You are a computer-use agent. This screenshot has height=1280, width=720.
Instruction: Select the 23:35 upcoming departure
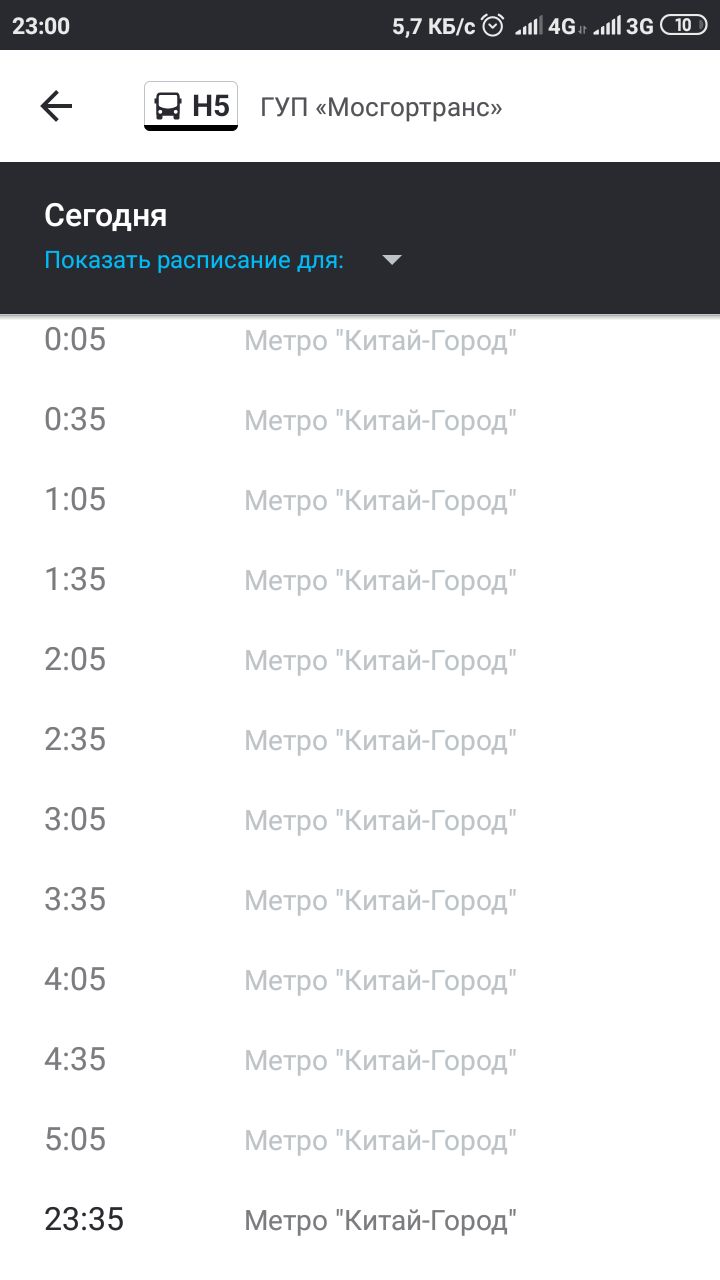360,1220
